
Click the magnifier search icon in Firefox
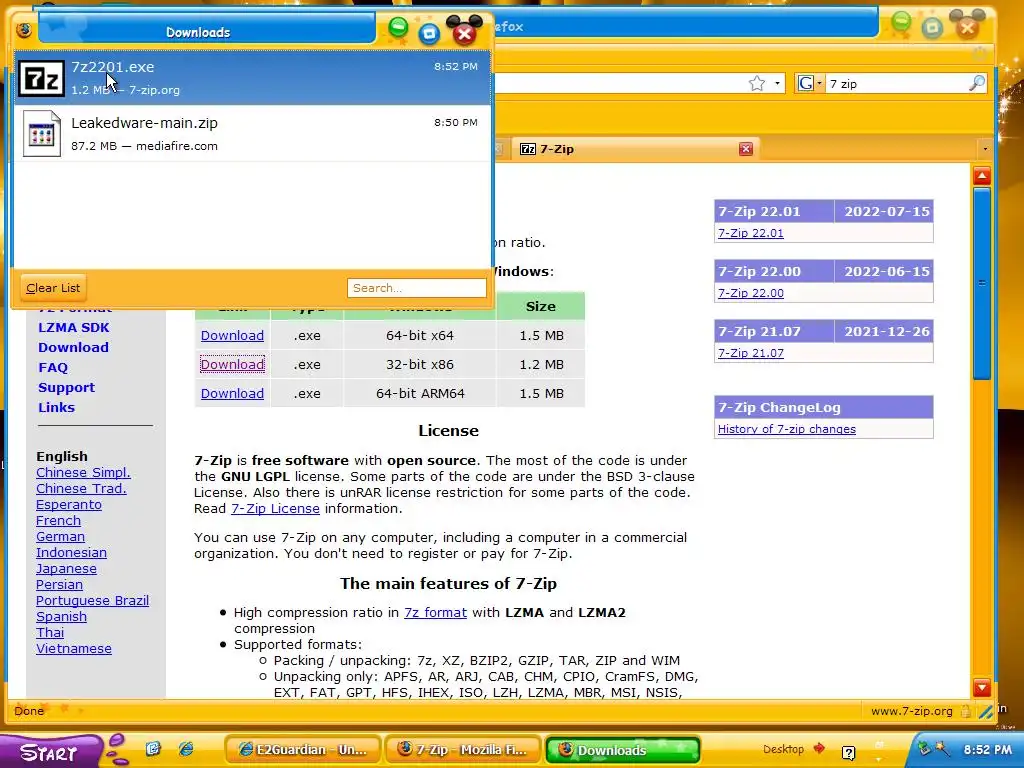tap(976, 83)
